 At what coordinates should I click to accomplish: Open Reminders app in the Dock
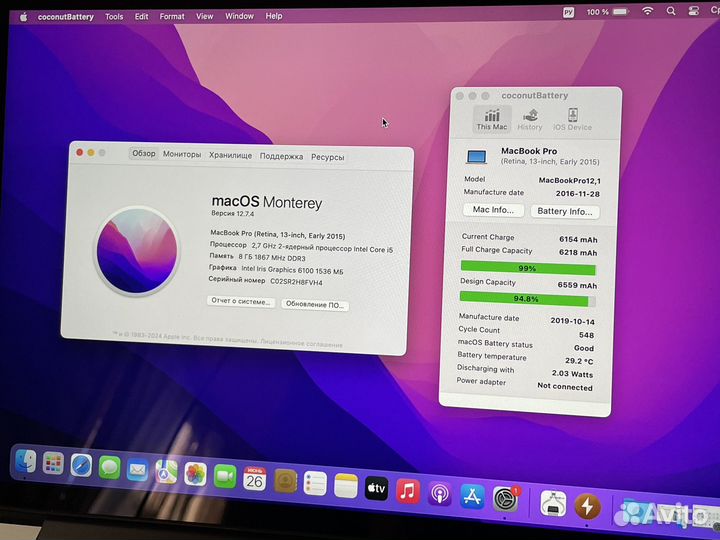315,484
